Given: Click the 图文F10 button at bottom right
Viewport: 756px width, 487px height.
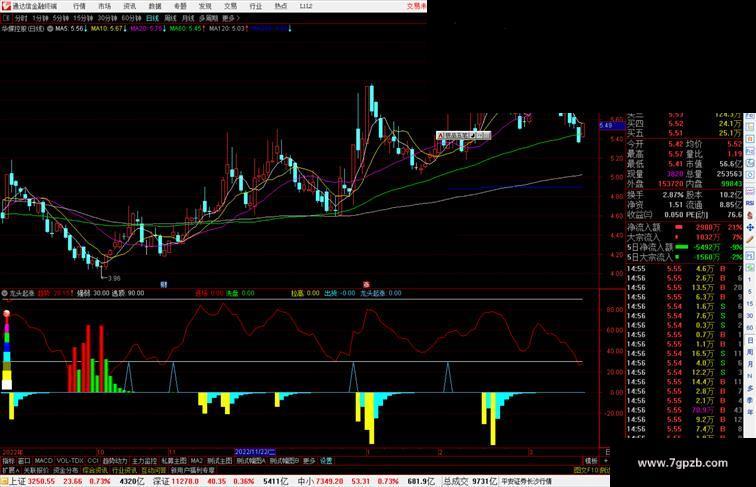Looking at the screenshot, I should pos(586,470).
